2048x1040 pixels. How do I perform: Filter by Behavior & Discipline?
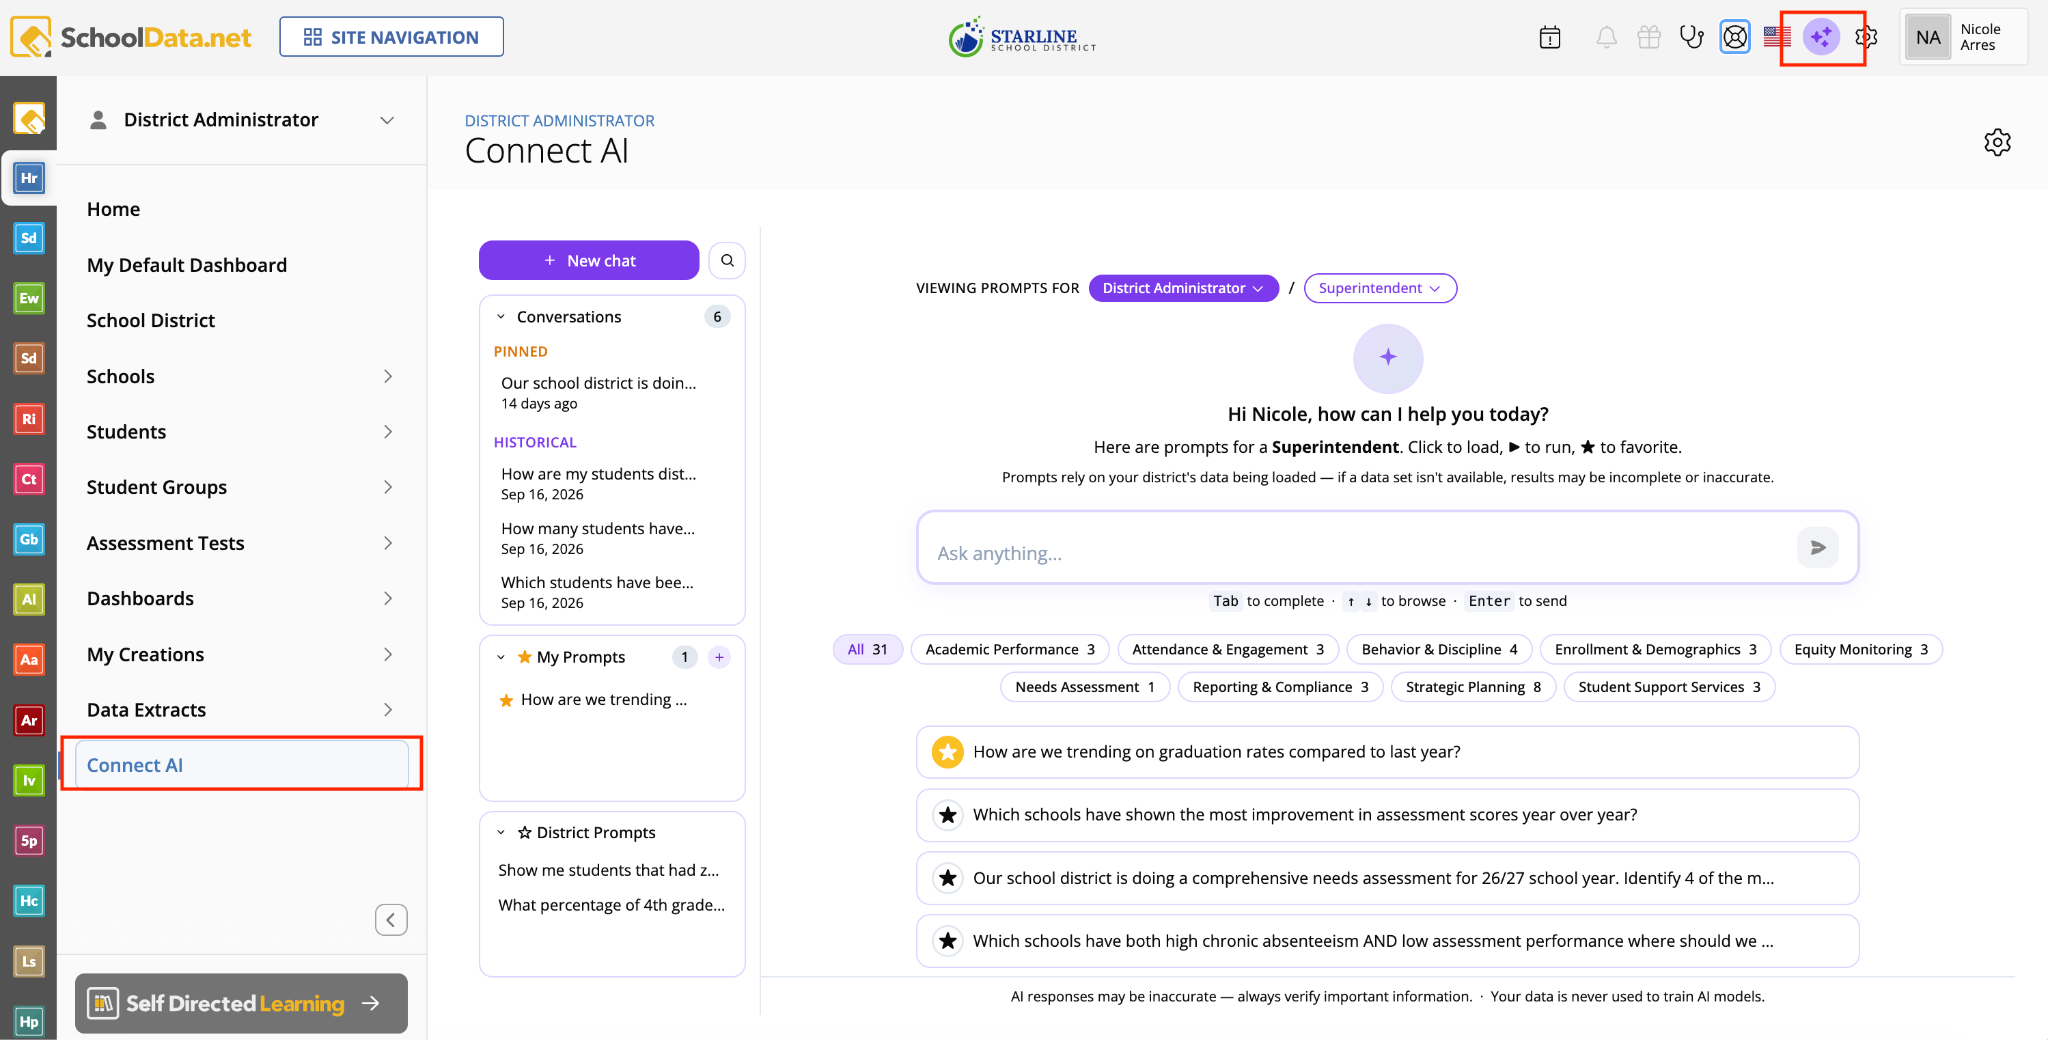click(x=1439, y=649)
